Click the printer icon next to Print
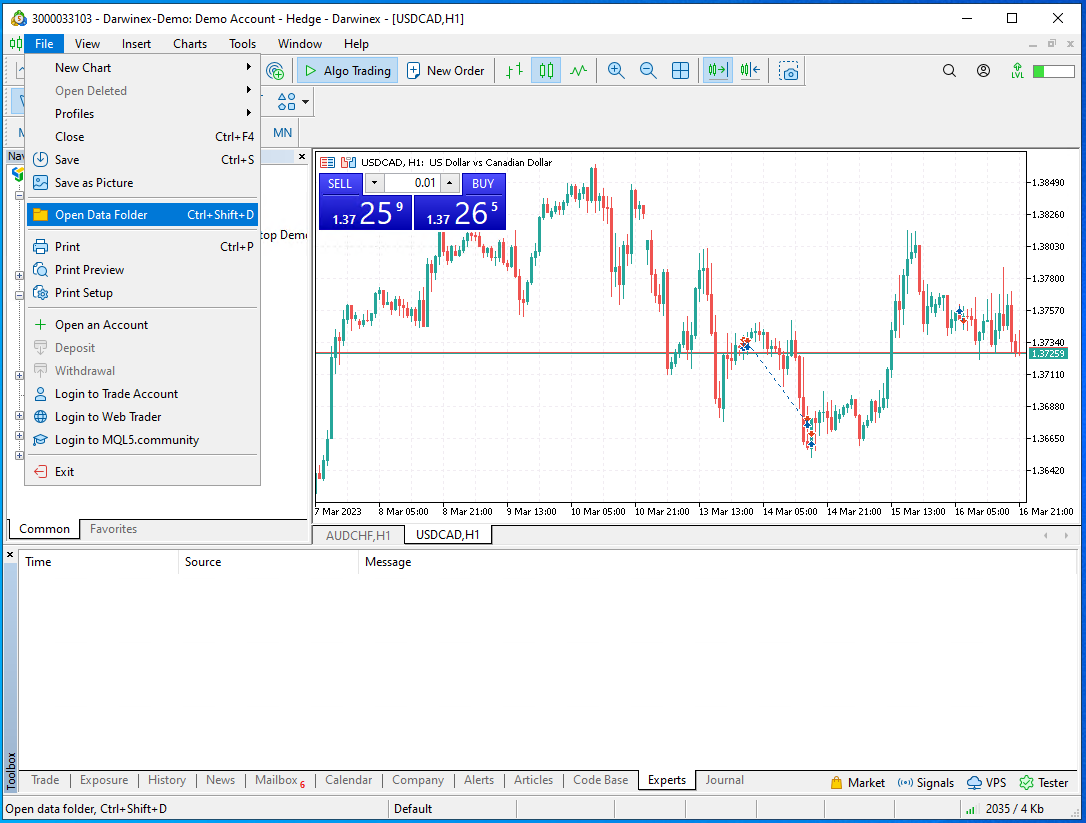The image size is (1086, 823). click(x=41, y=247)
